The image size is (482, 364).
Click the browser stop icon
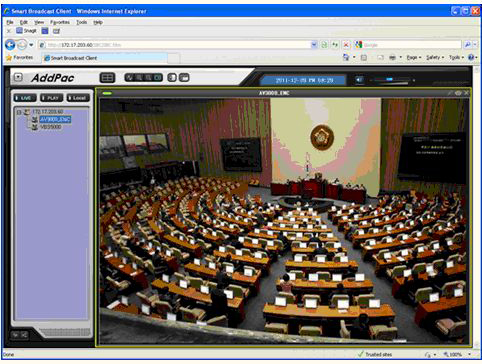[346, 45]
